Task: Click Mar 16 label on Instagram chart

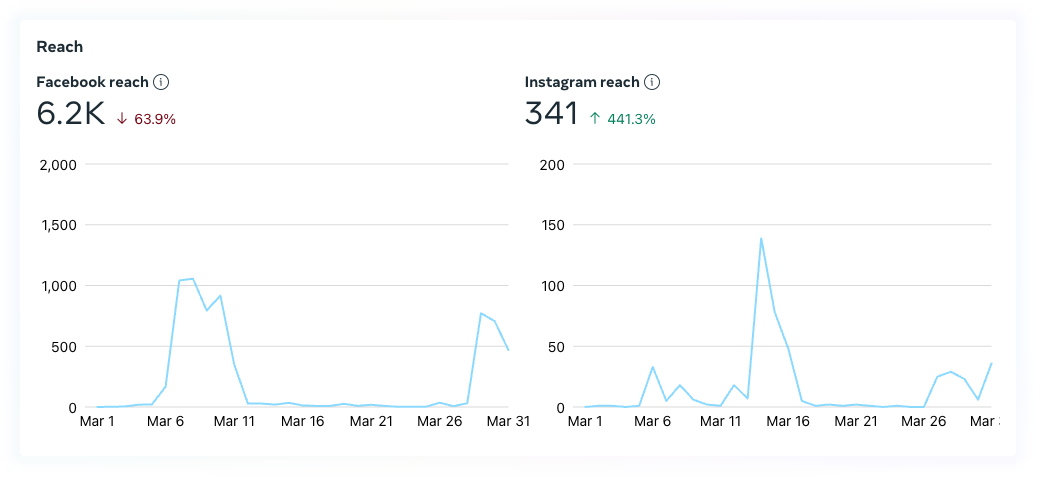Action: pyautogui.click(x=788, y=422)
